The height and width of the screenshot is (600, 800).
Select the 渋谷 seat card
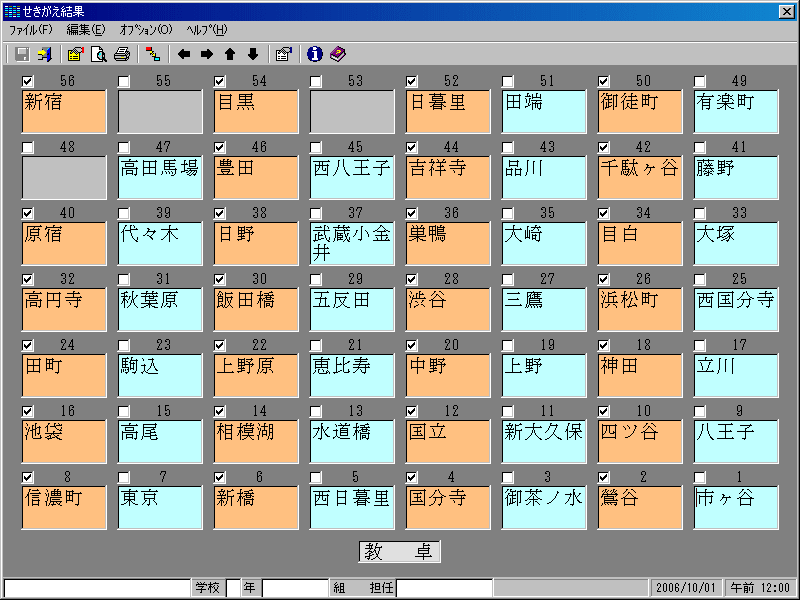coord(448,309)
